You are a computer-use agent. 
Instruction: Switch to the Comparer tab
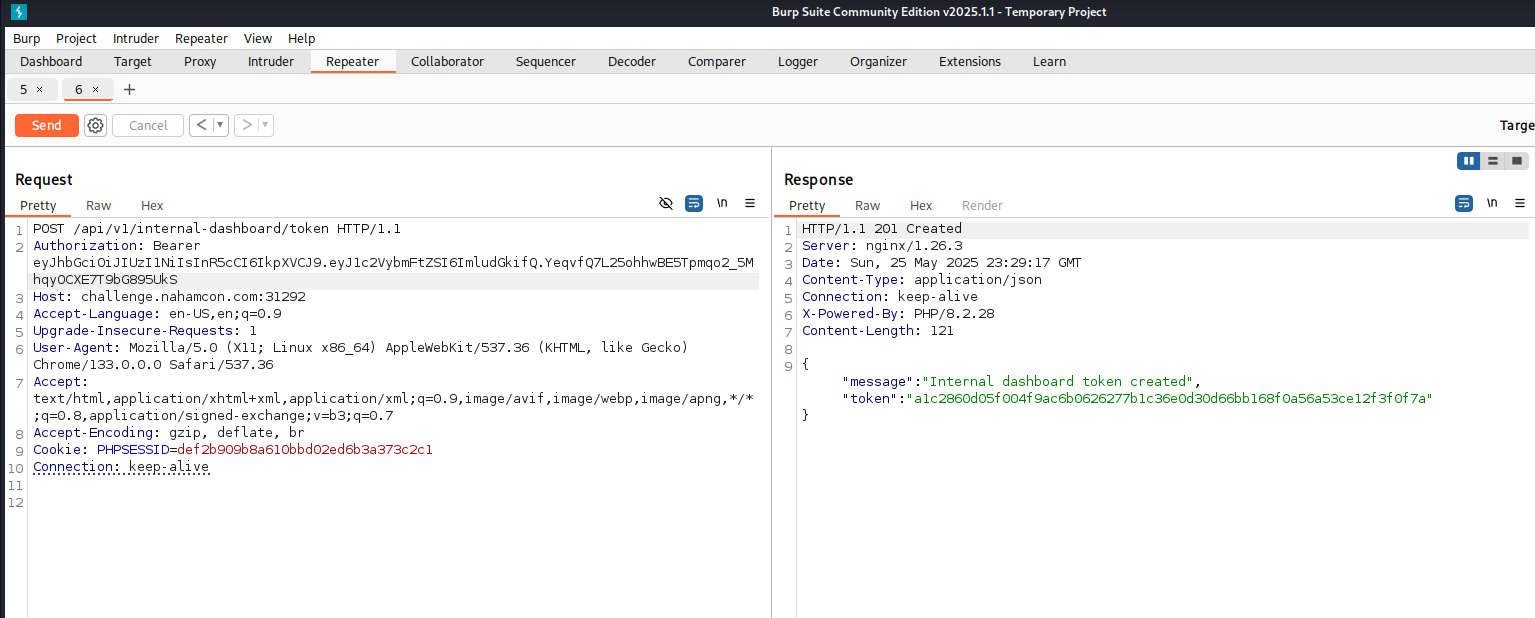point(717,61)
